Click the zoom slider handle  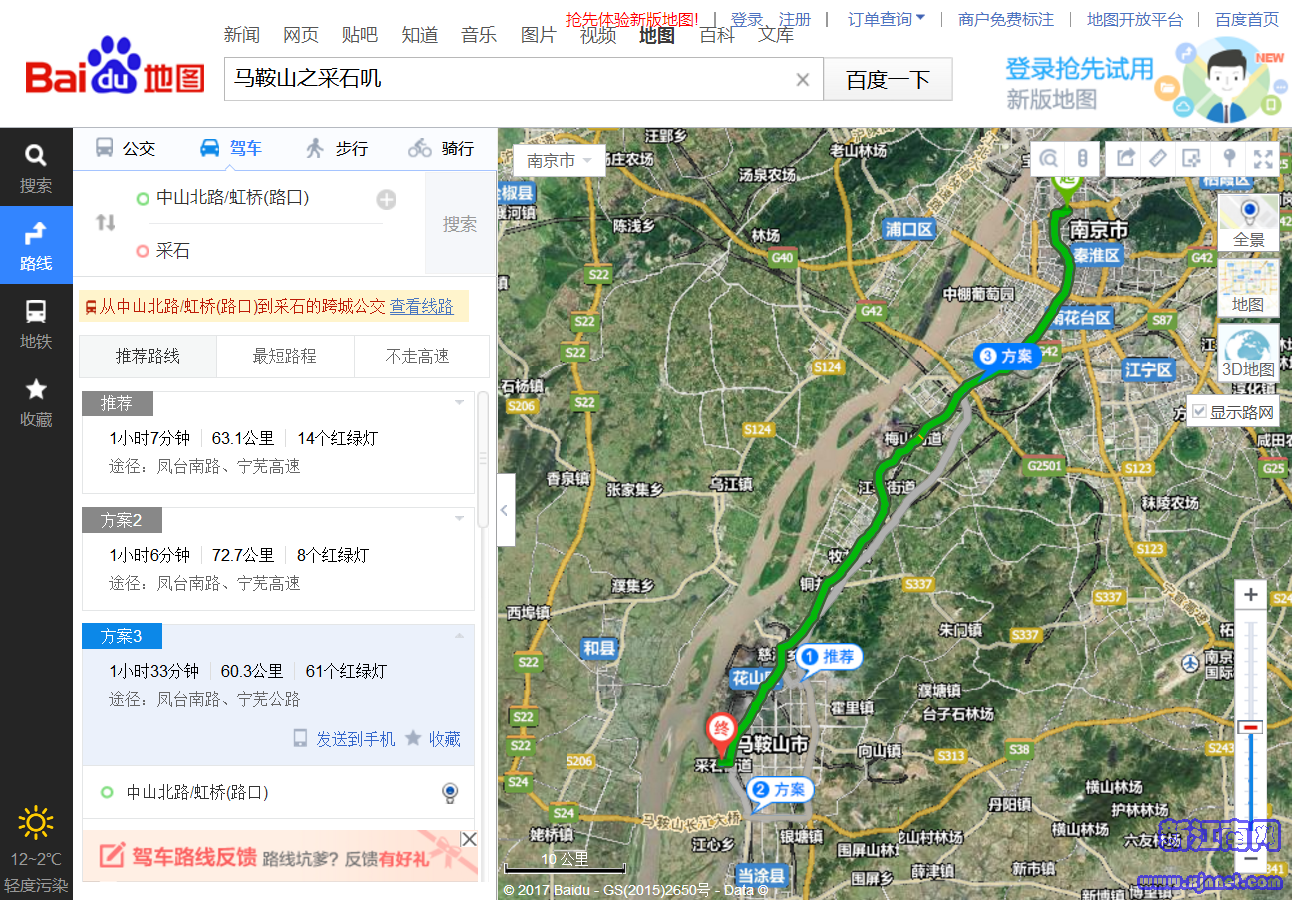click(x=1250, y=728)
